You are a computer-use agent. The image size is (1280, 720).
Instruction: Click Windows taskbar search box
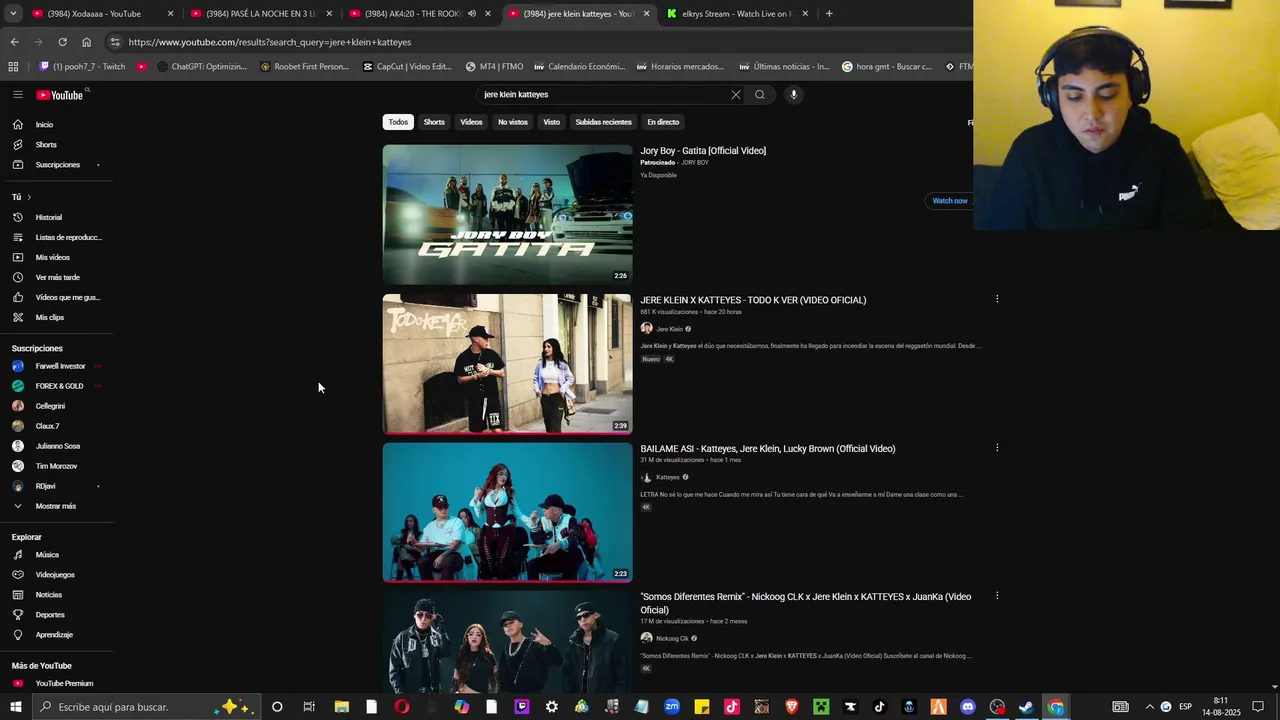pos(147,707)
